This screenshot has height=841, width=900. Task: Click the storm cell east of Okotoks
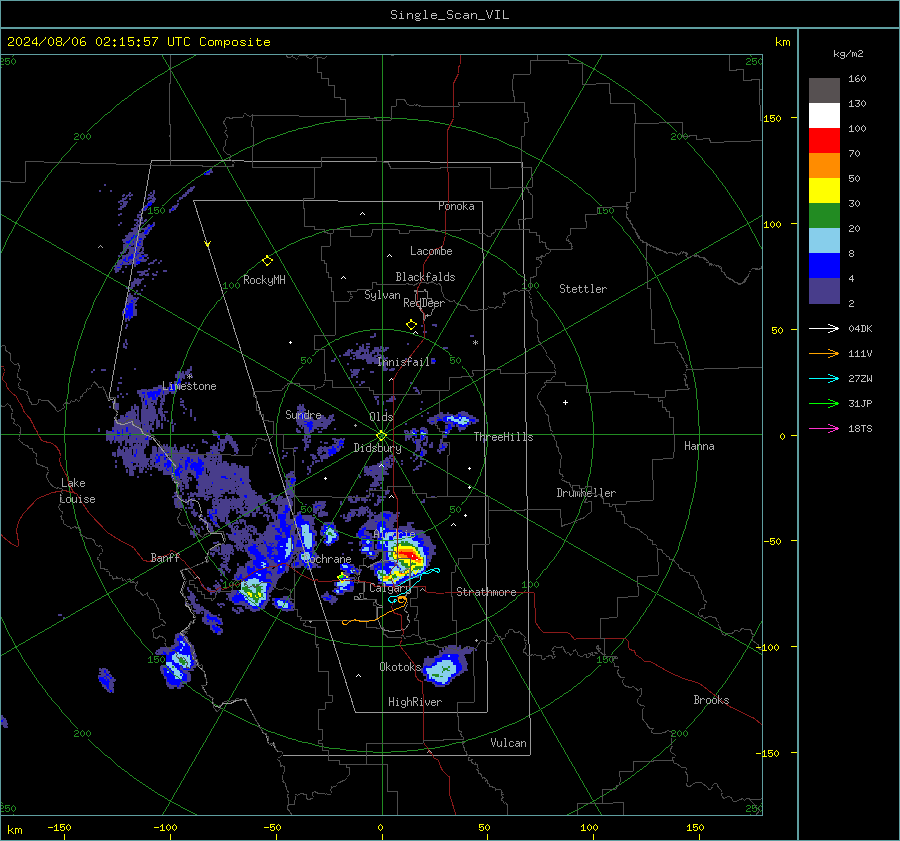click(x=444, y=668)
